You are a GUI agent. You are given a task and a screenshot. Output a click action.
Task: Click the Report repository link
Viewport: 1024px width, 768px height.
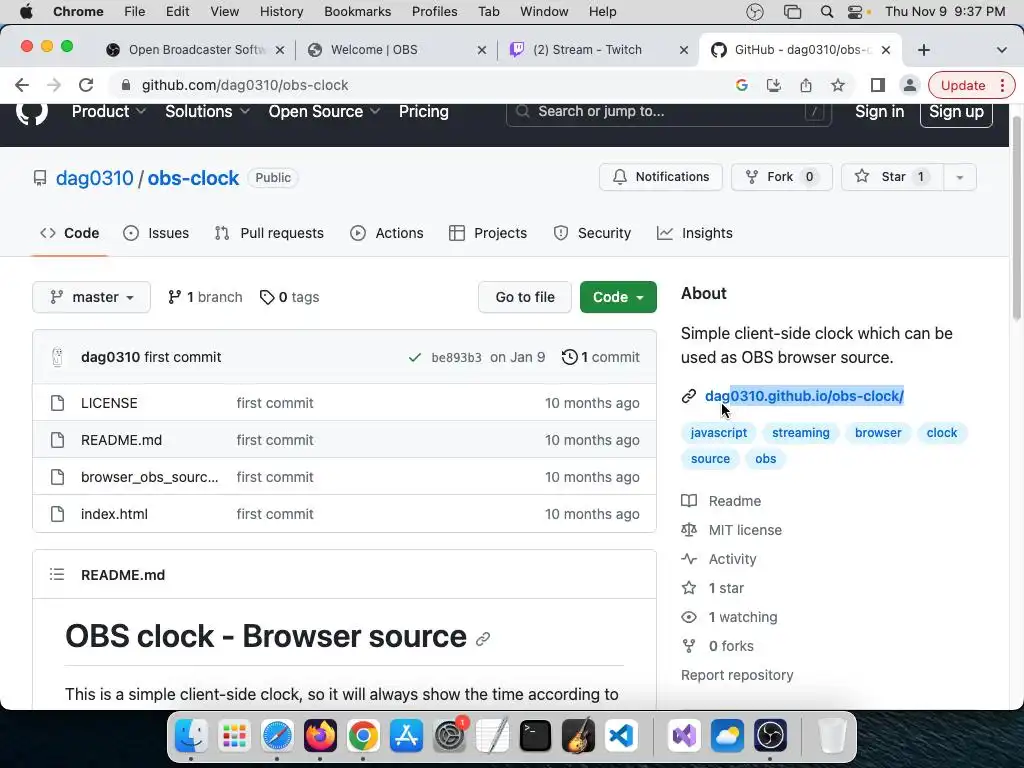tap(737, 675)
